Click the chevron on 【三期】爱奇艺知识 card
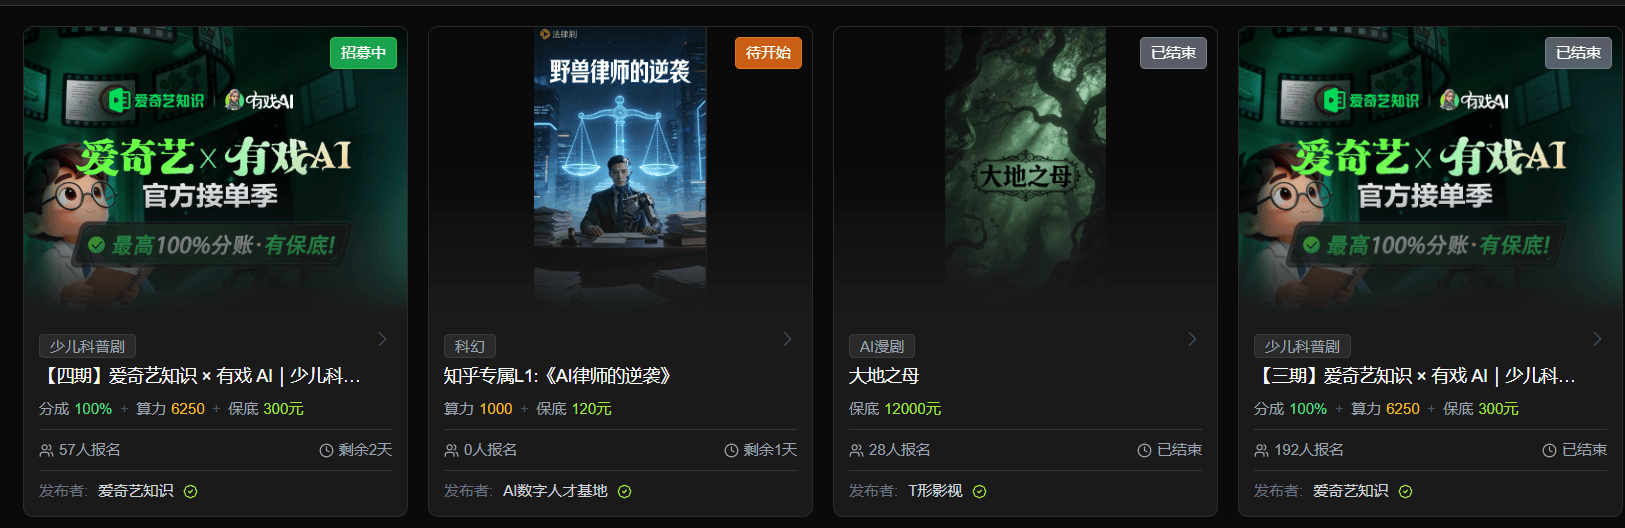1625x528 pixels. pos(1597,340)
